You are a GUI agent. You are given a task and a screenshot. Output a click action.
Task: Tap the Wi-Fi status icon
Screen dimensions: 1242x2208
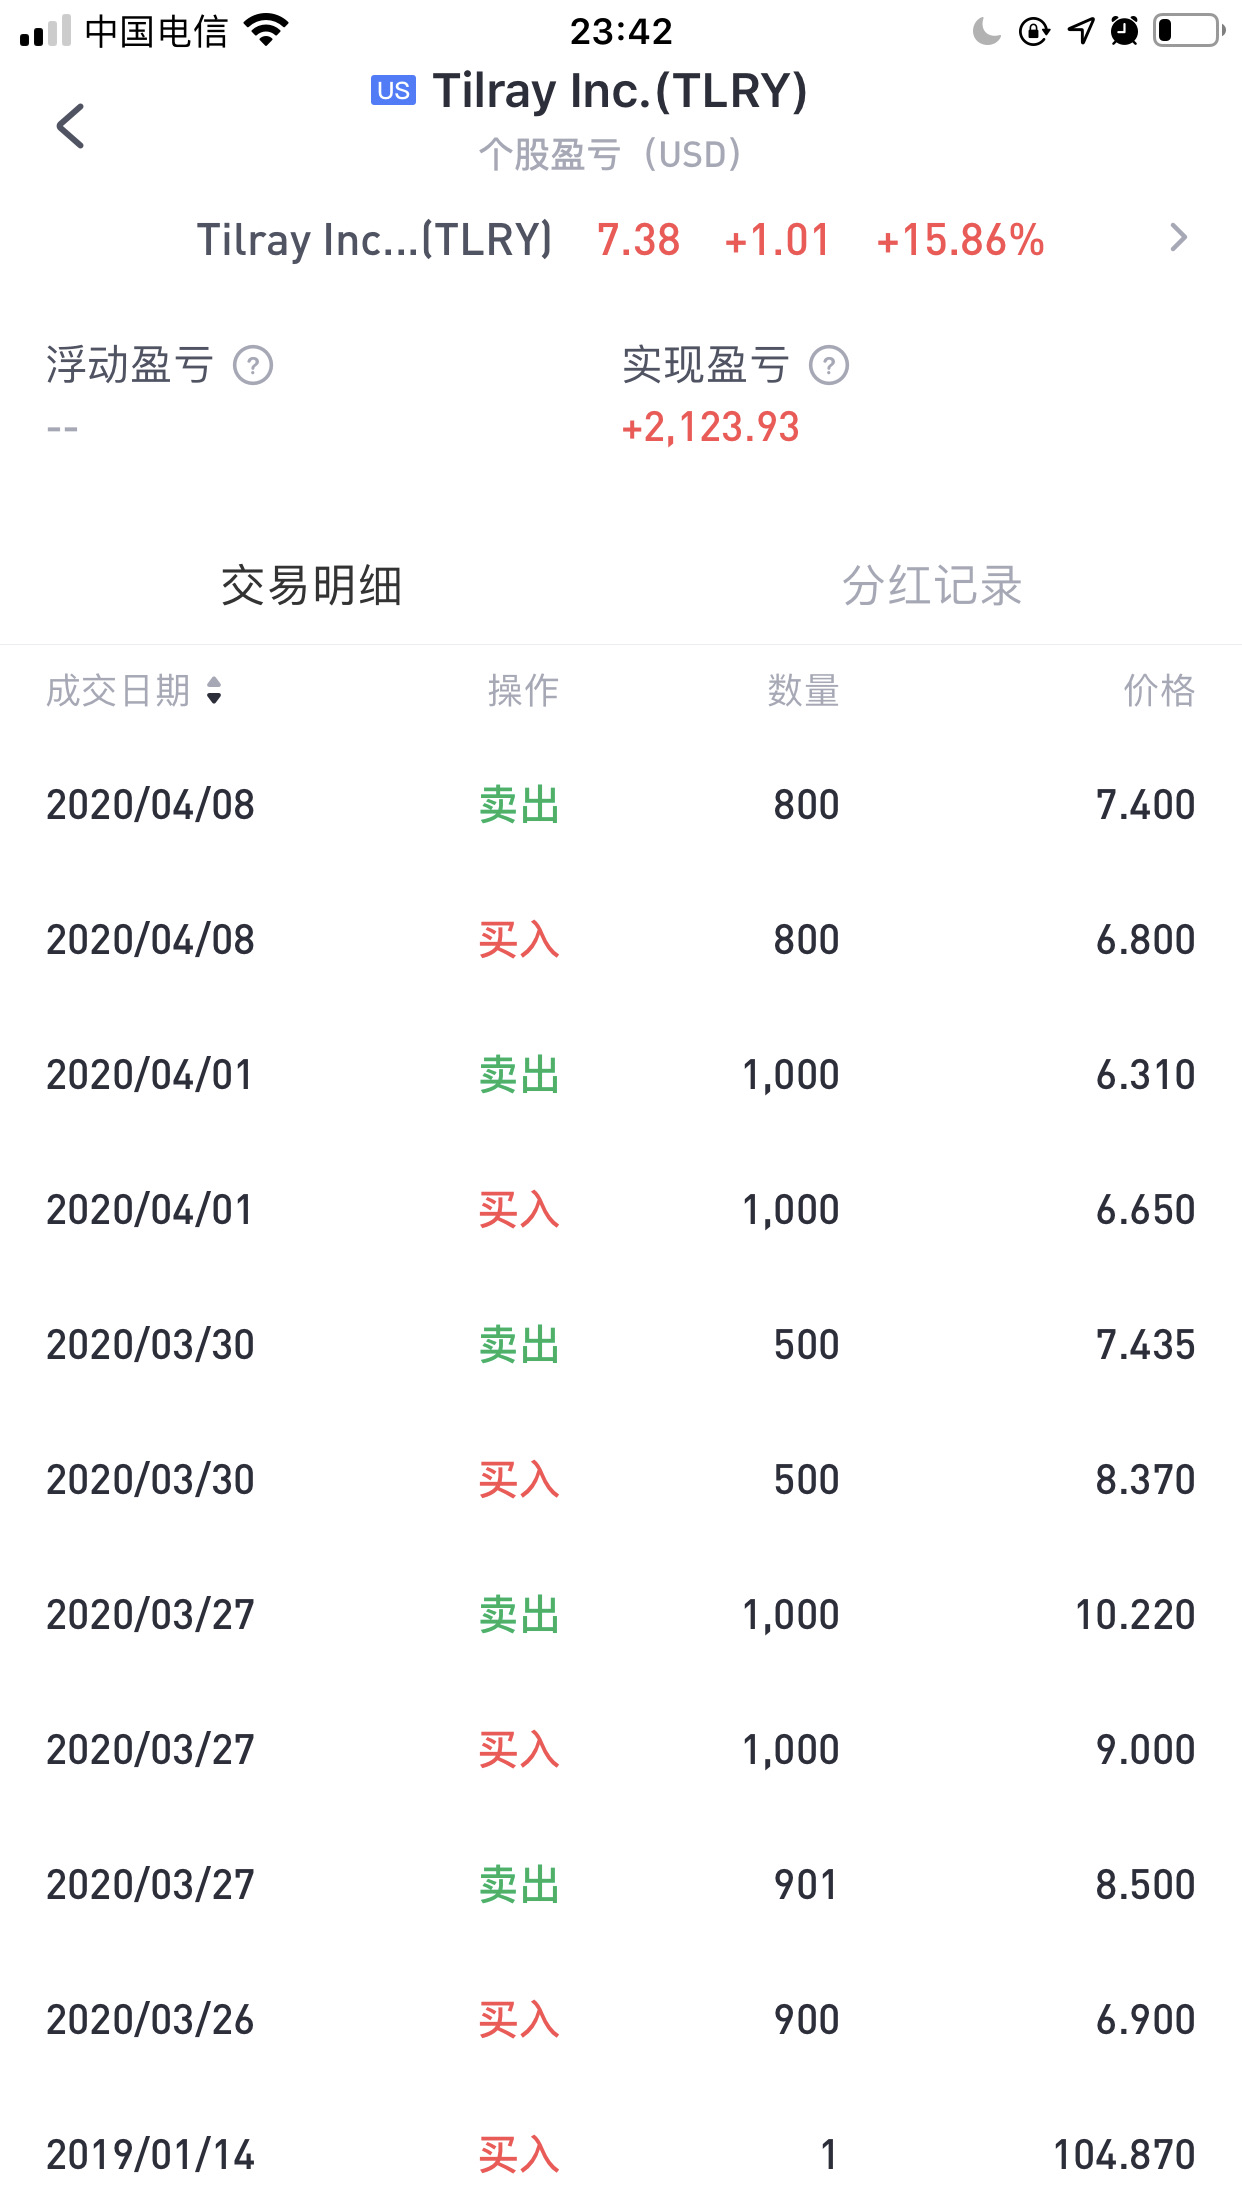tap(266, 31)
